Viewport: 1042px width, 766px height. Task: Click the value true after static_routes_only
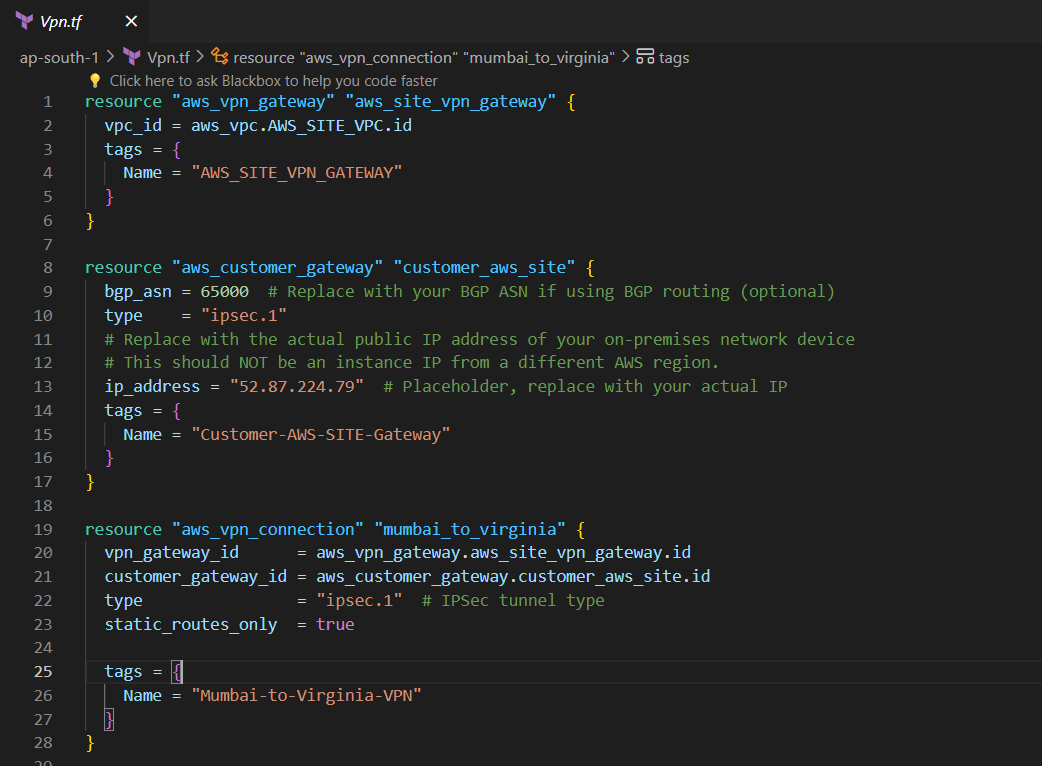pos(335,624)
